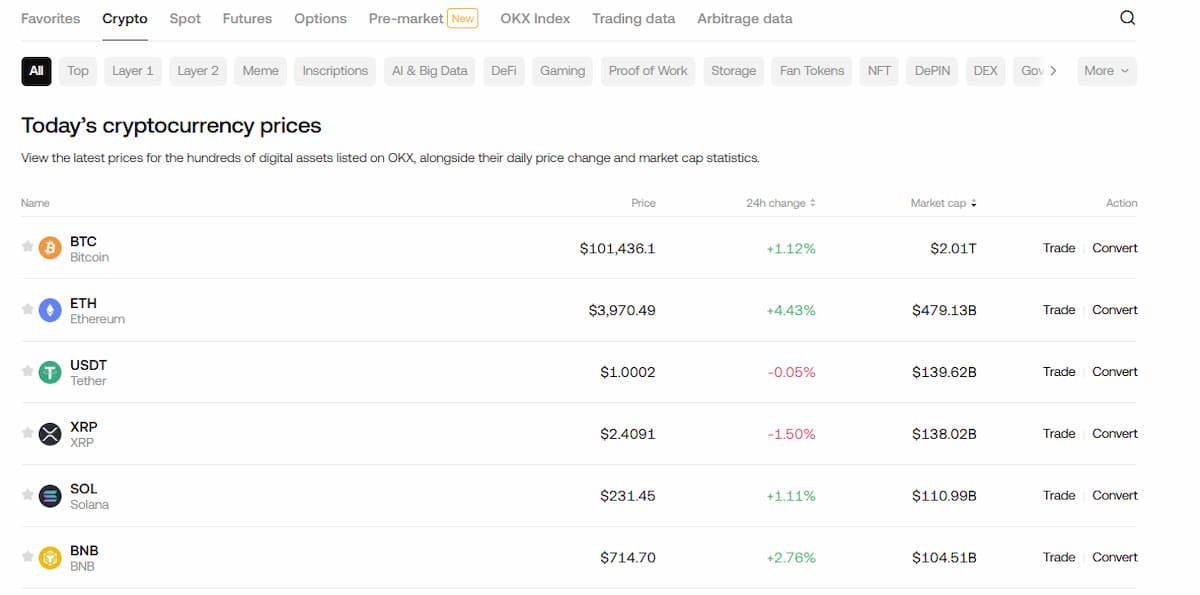1200x595 pixels.
Task: Sort by 24h change column
Action: click(x=781, y=203)
